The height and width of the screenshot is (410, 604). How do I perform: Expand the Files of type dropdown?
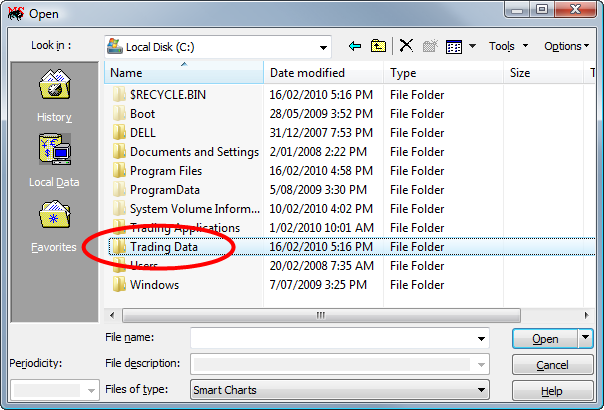pos(481,390)
